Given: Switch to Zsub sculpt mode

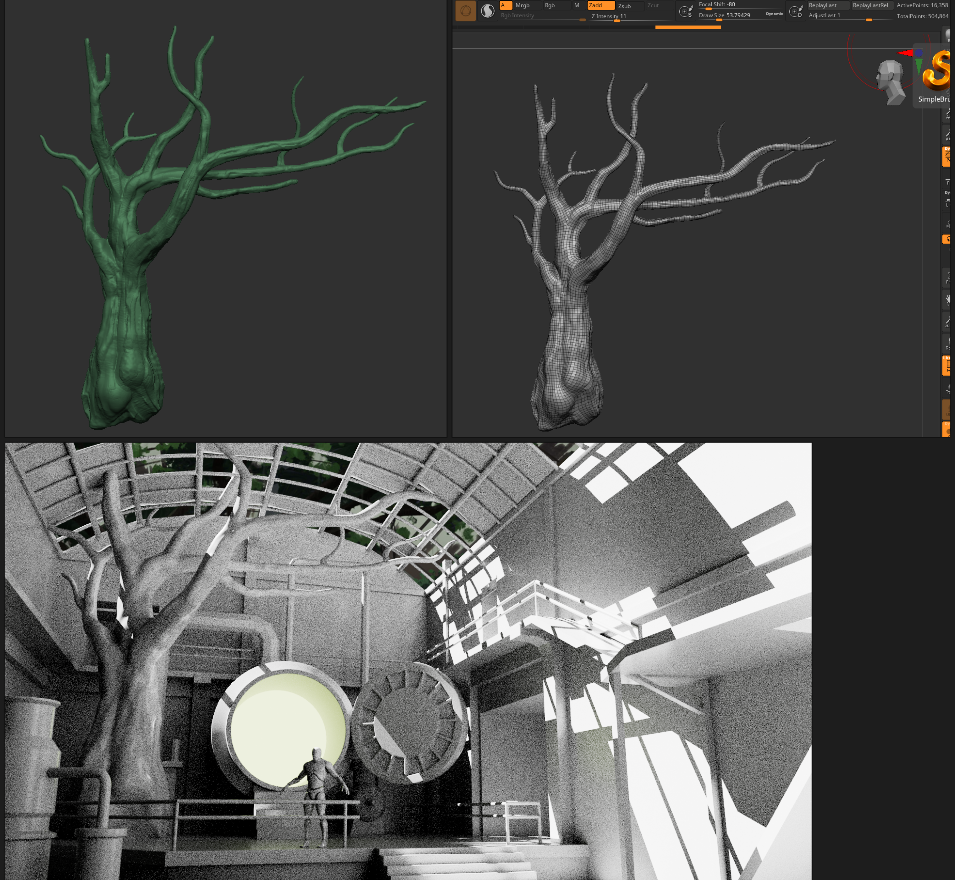Looking at the screenshot, I should (629, 5).
